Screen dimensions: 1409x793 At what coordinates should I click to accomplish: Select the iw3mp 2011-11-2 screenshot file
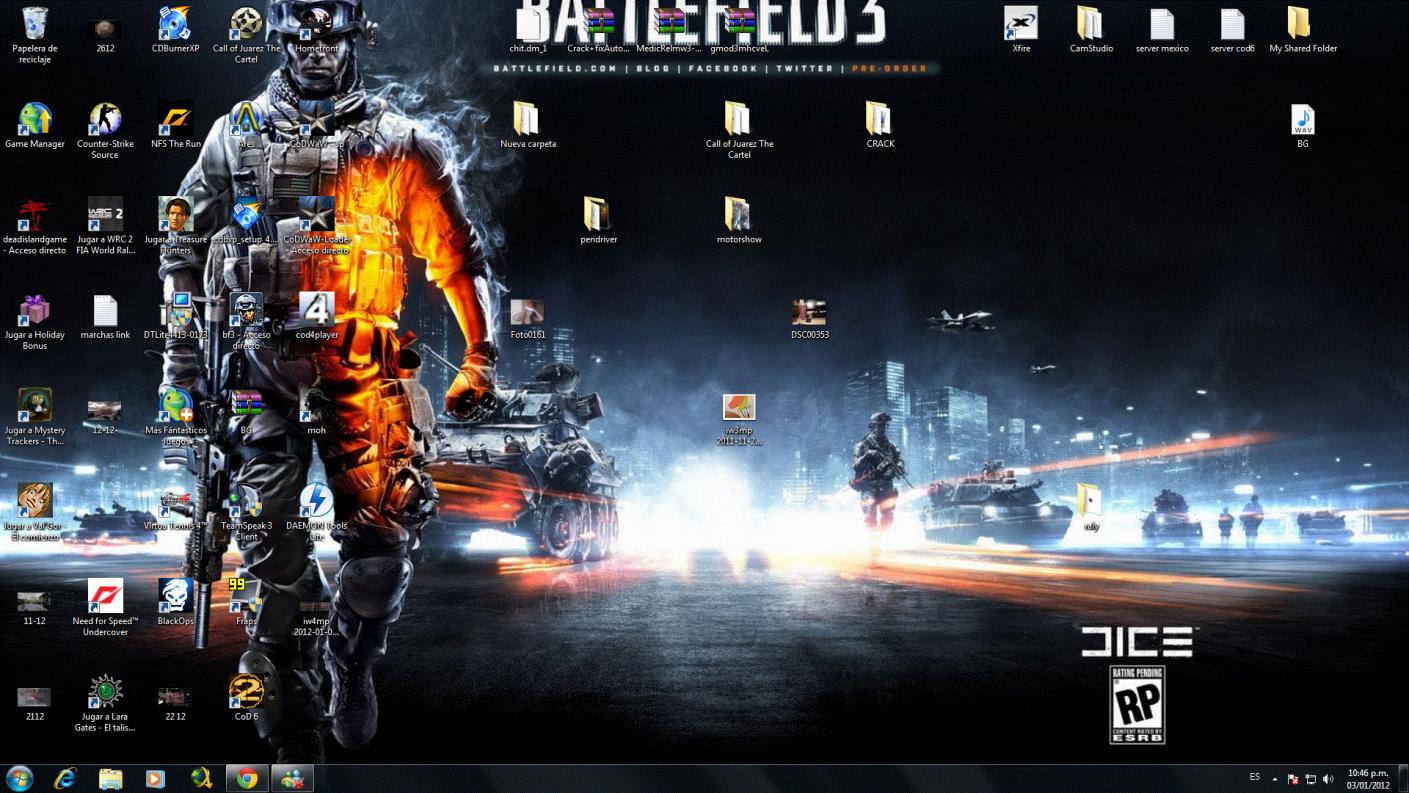click(x=739, y=407)
